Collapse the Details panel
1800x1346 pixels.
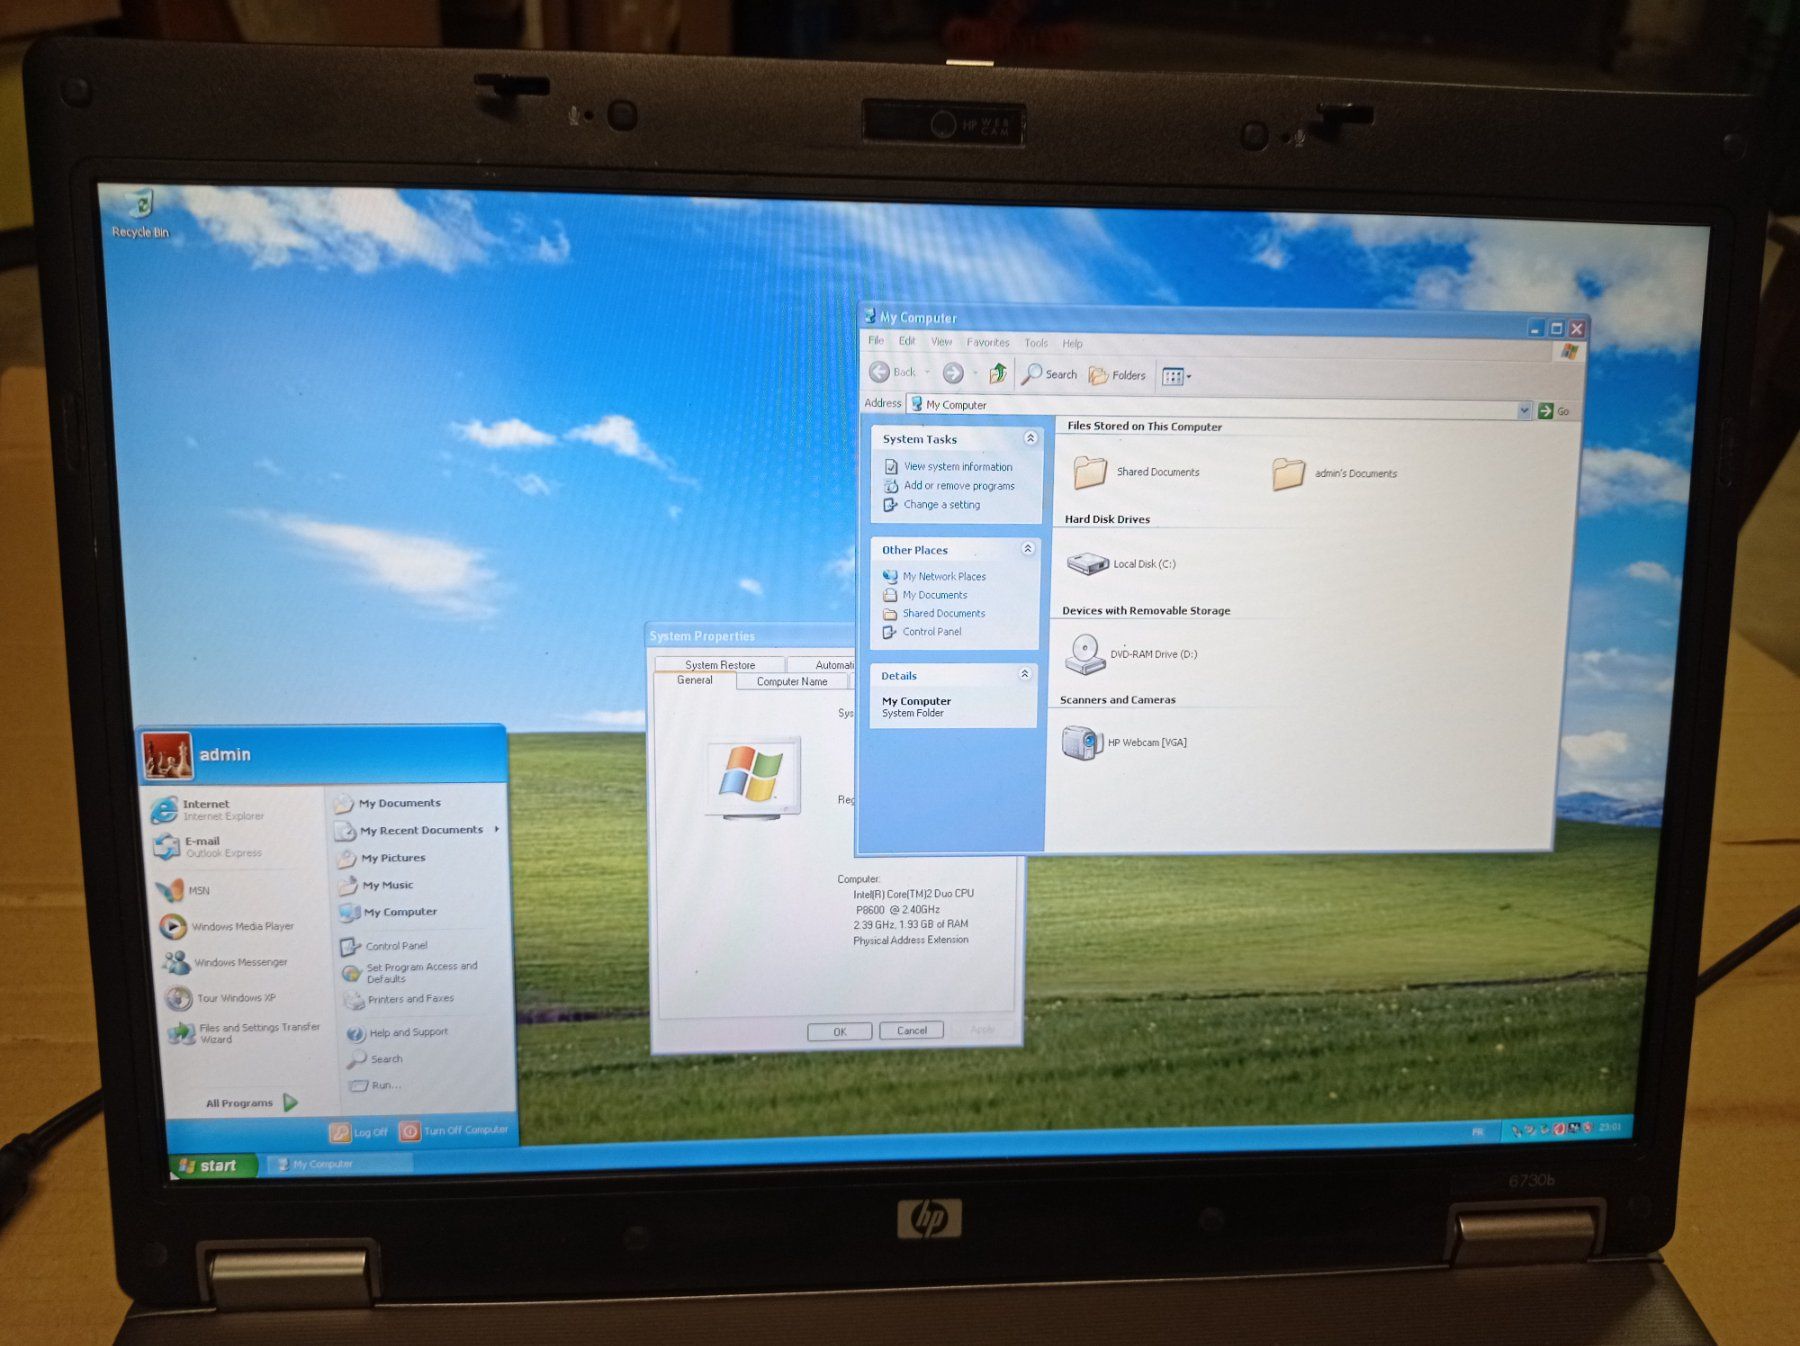point(1024,674)
